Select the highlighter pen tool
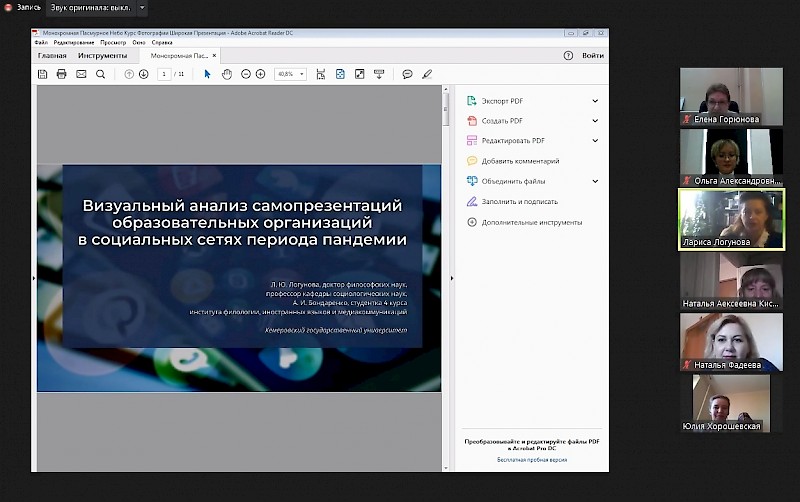This screenshot has width=800, height=502. [x=427, y=74]
